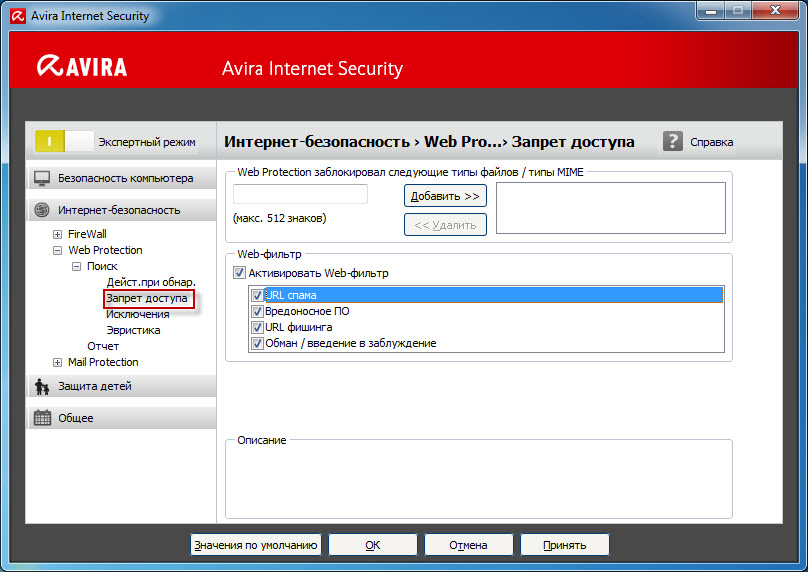Image resolution: width=808 pixels, height=572 pixels.
Task: Click the globe icon beside Интернет-безопасность
Action: coord(42,210)
